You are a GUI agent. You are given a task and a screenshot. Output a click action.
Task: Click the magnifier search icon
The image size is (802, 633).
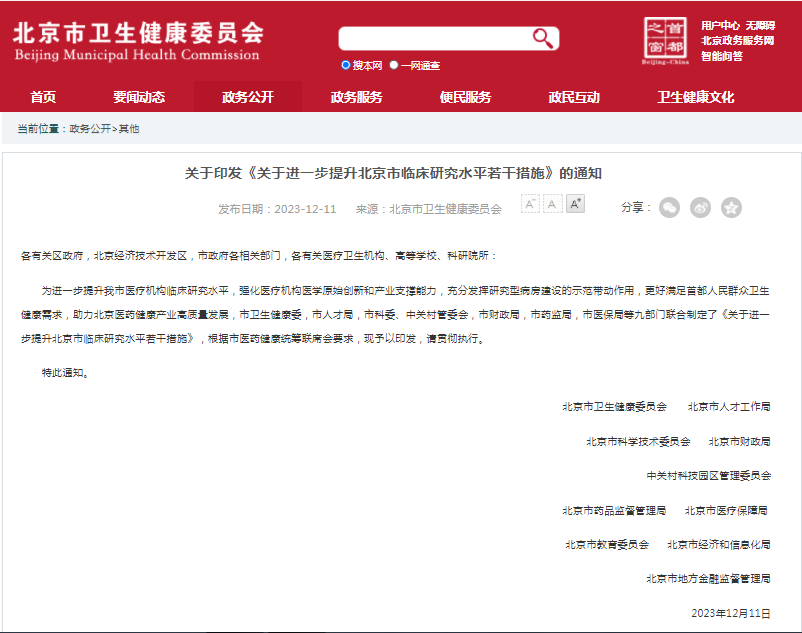pos(543,38)
